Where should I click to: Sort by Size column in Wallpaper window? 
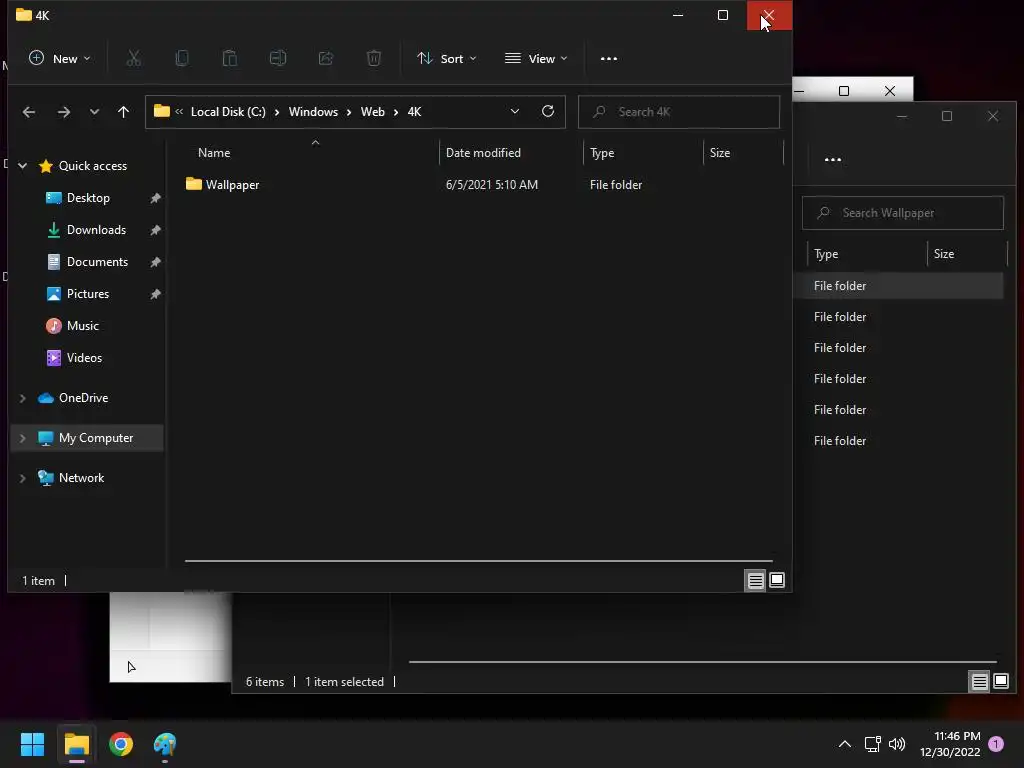(944, 254)
